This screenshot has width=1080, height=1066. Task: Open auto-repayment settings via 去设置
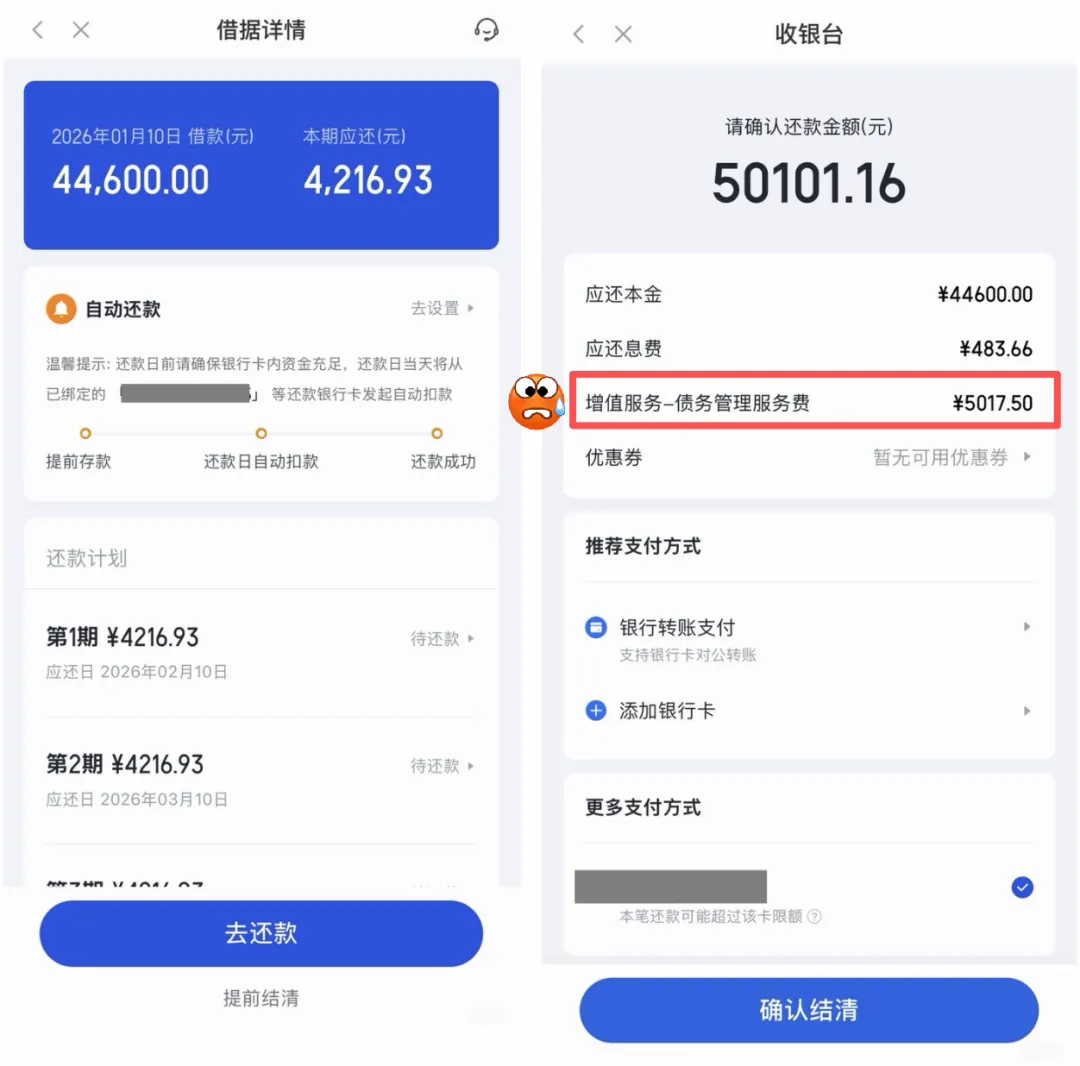tap(443, 308)
